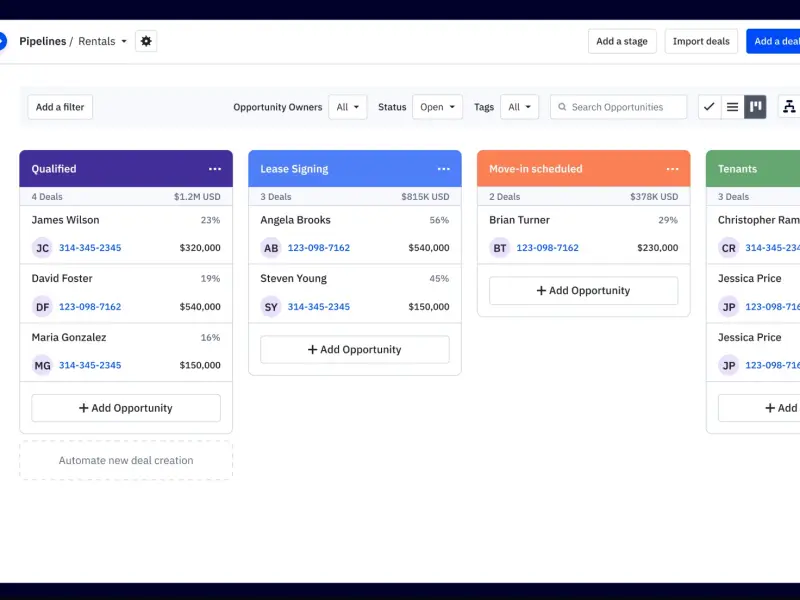
Task: Click in Search Opportunities field
Action: point(618,107)
